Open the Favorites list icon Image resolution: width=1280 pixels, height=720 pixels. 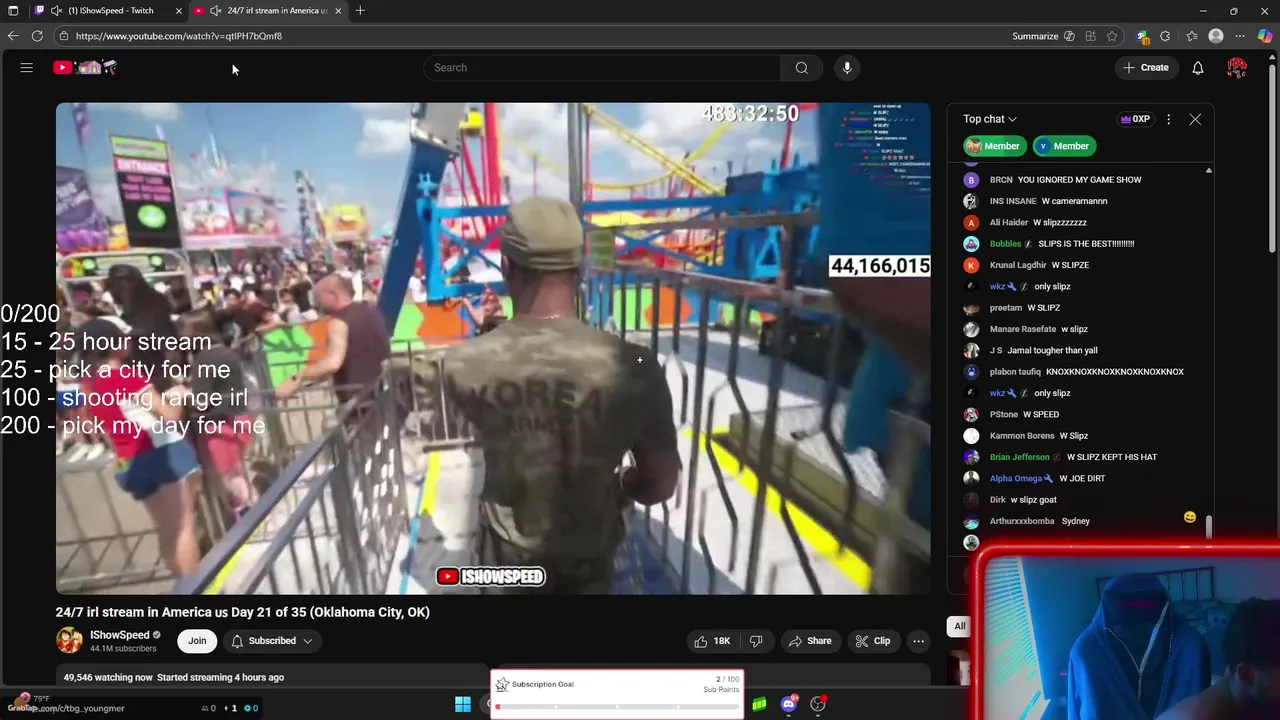click(1191, 36)
